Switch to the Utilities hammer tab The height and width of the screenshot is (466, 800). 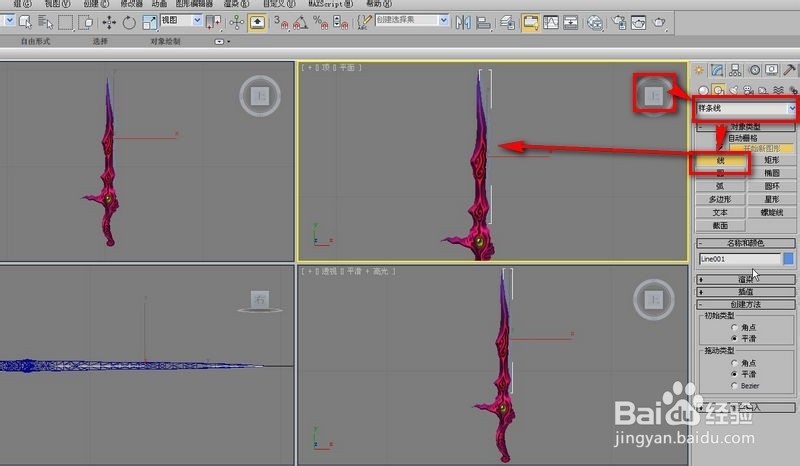tap(789, 70)
